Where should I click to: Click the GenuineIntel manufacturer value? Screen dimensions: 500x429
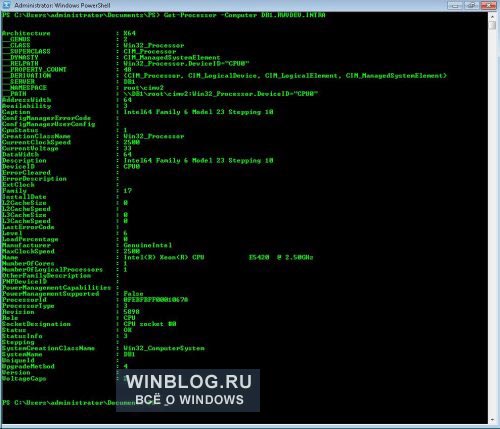[x=148, y=245]
